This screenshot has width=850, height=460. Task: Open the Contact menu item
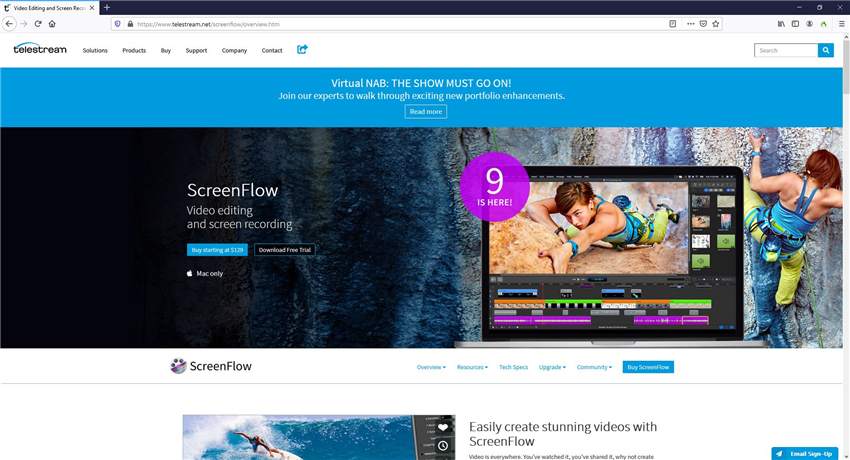[x=272, y=50]
